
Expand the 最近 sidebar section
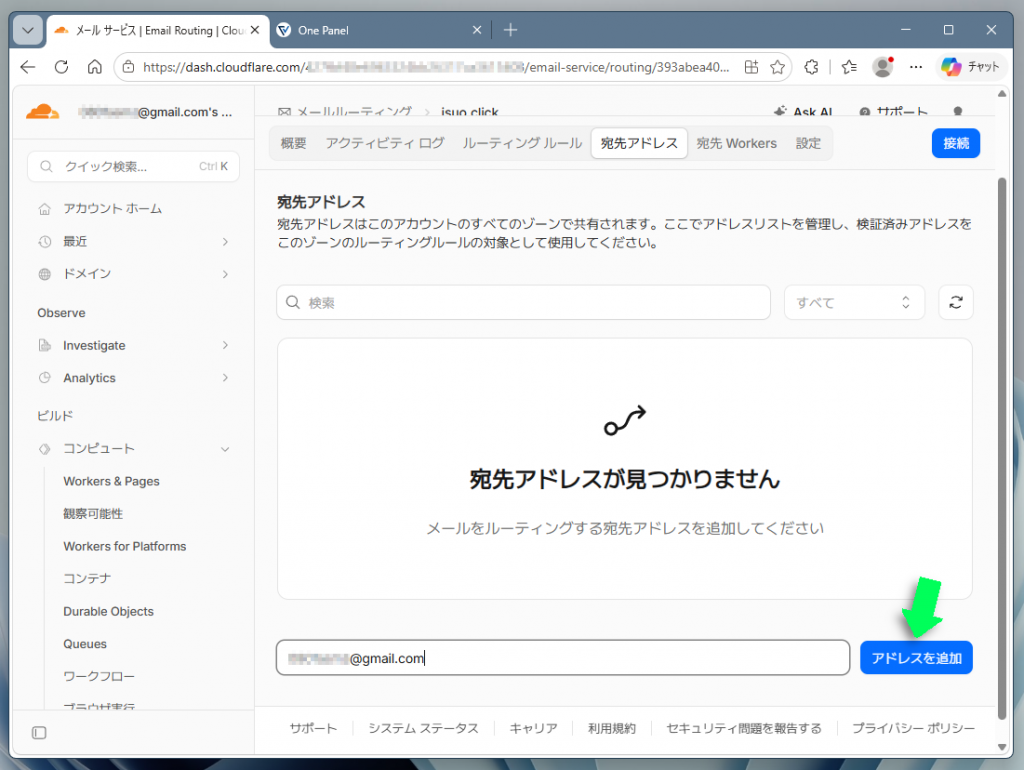133,242
